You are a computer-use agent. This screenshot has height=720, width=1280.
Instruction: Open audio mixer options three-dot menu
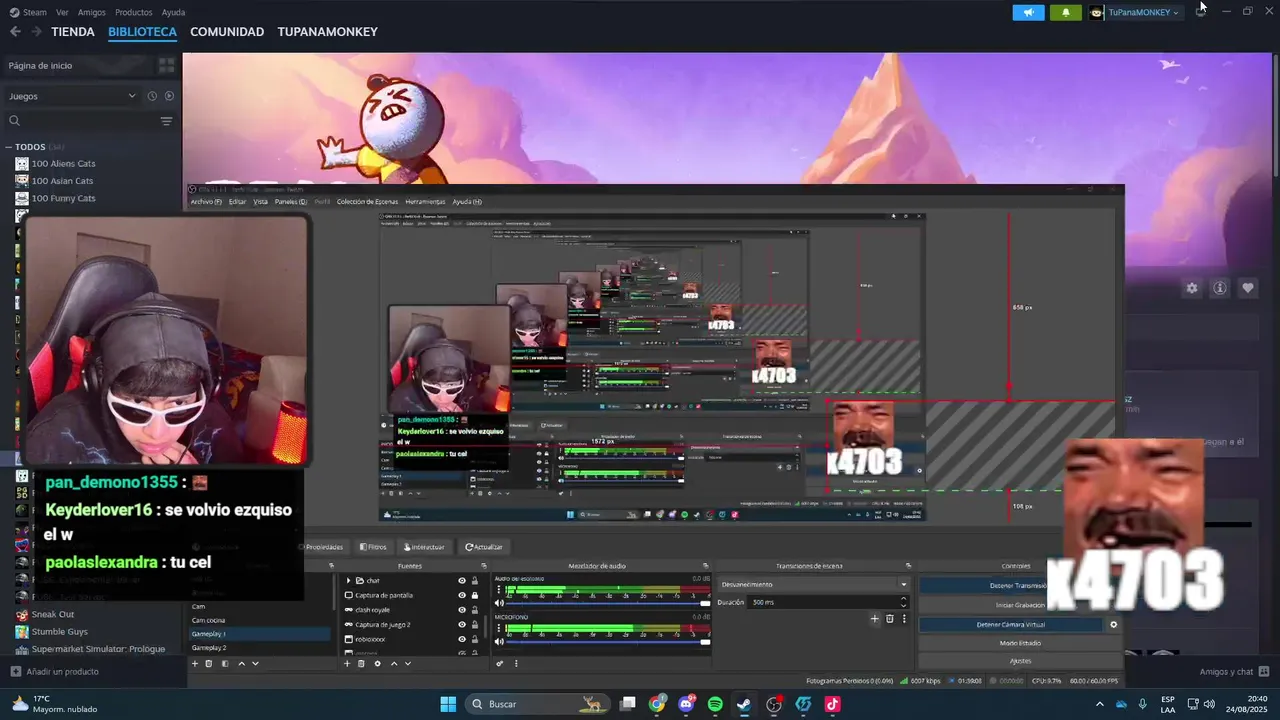tap(516, 663)
